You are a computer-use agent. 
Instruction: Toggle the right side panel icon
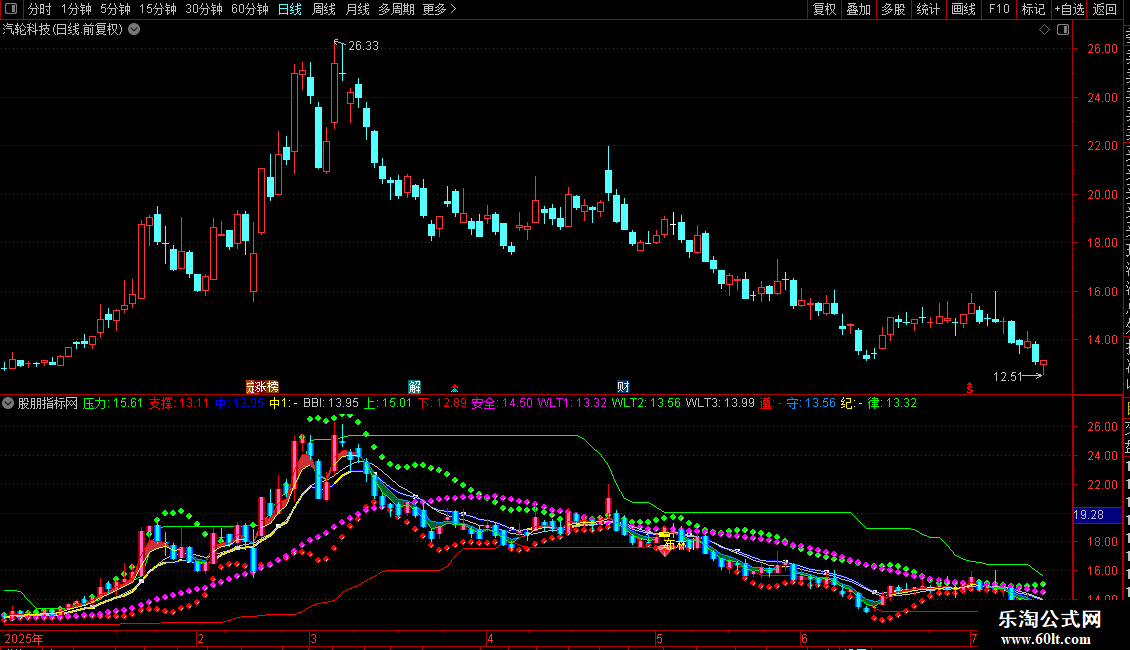[1063, 30]
